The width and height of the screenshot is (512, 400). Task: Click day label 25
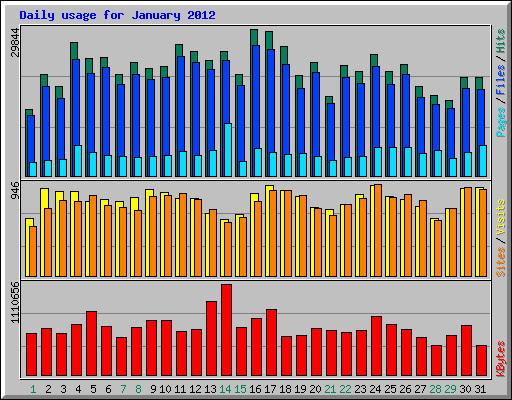pyautogui.click(x=390, y=389)
